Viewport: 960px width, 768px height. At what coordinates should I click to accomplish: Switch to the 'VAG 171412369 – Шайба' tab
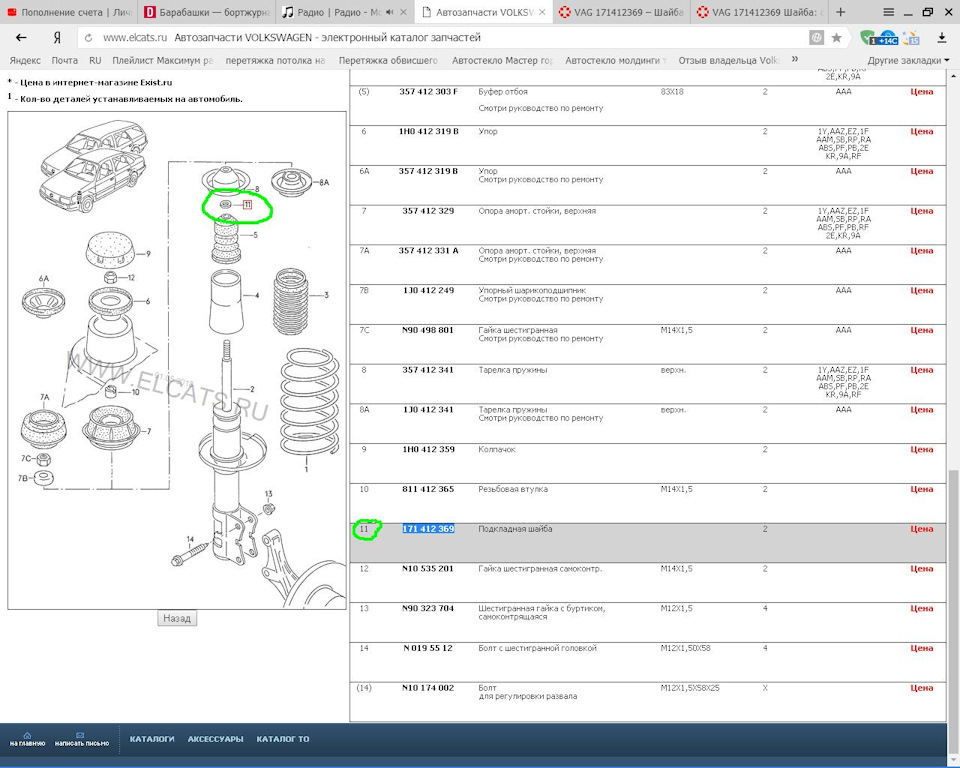point(621,12)
